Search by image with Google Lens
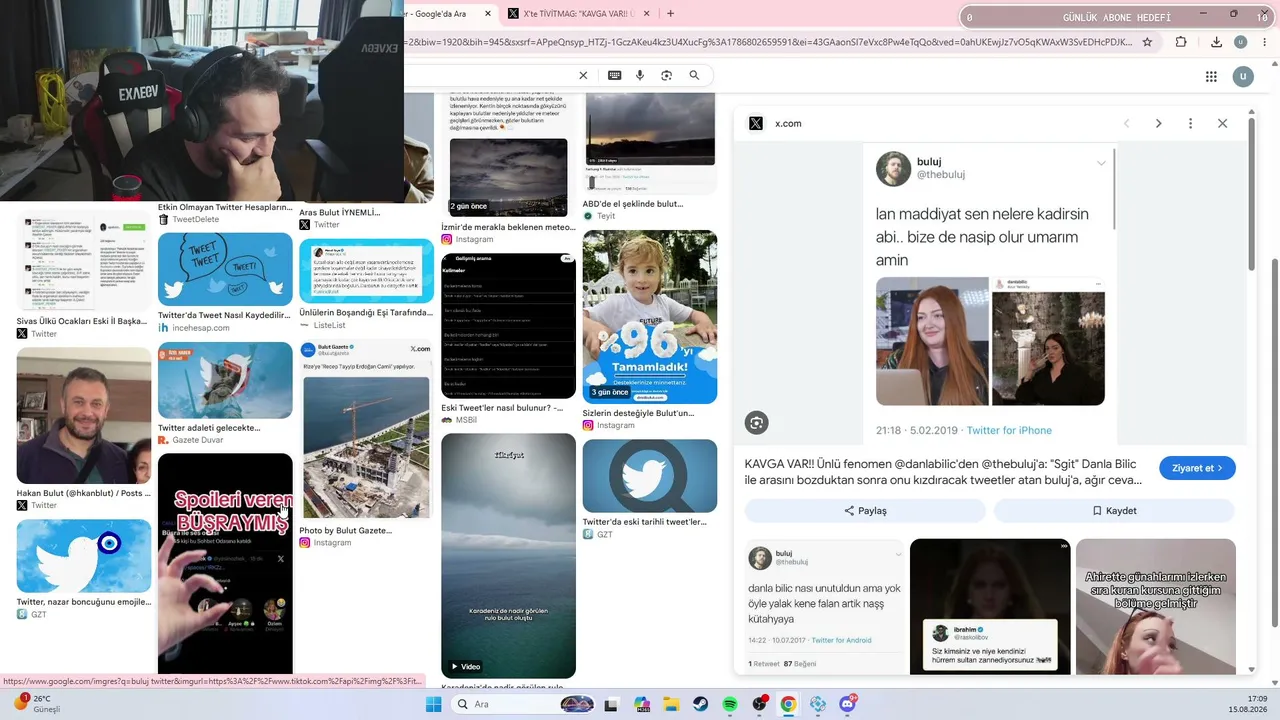1280x720 pixels. pos(666,75)
